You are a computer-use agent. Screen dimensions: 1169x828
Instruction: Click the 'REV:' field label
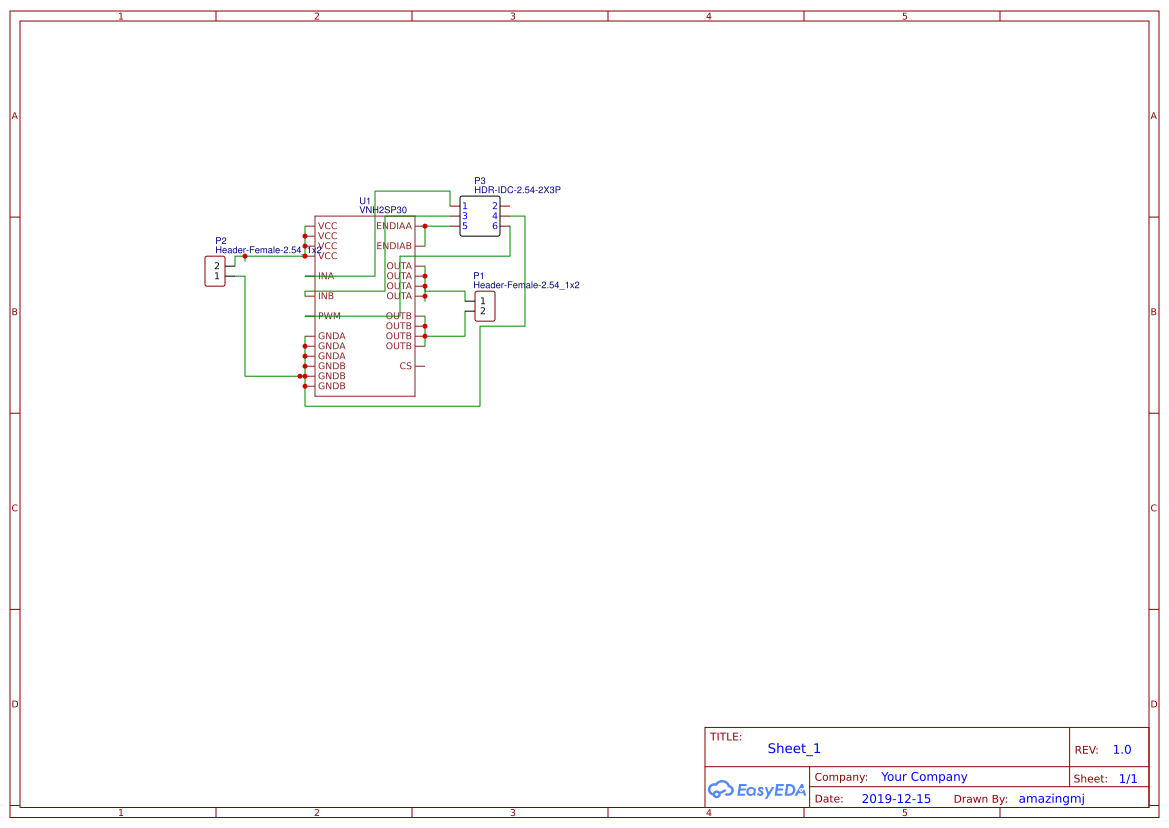1086,750
